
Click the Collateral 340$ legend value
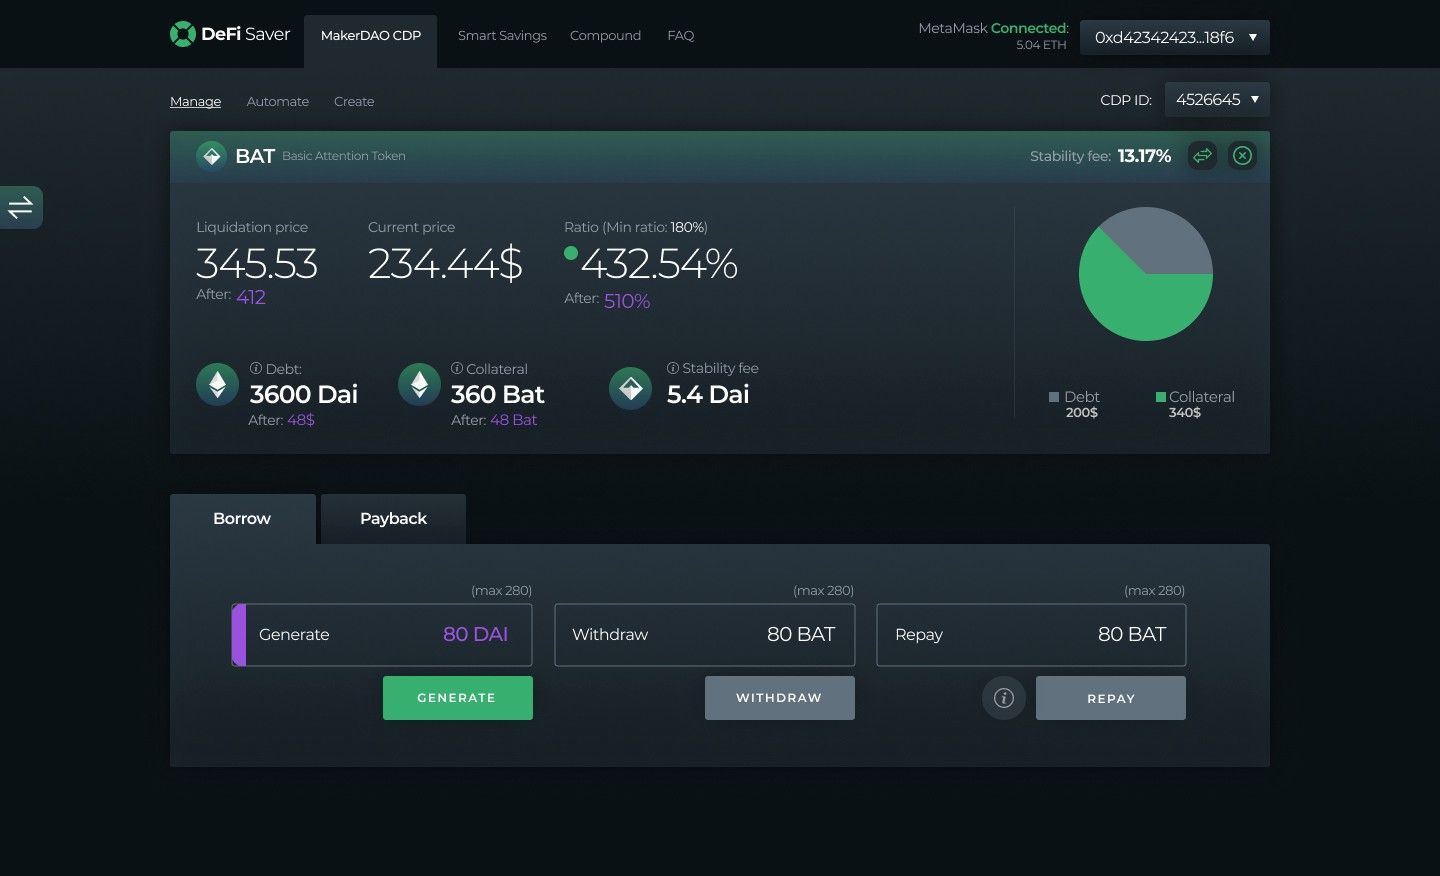(1185, 412)
